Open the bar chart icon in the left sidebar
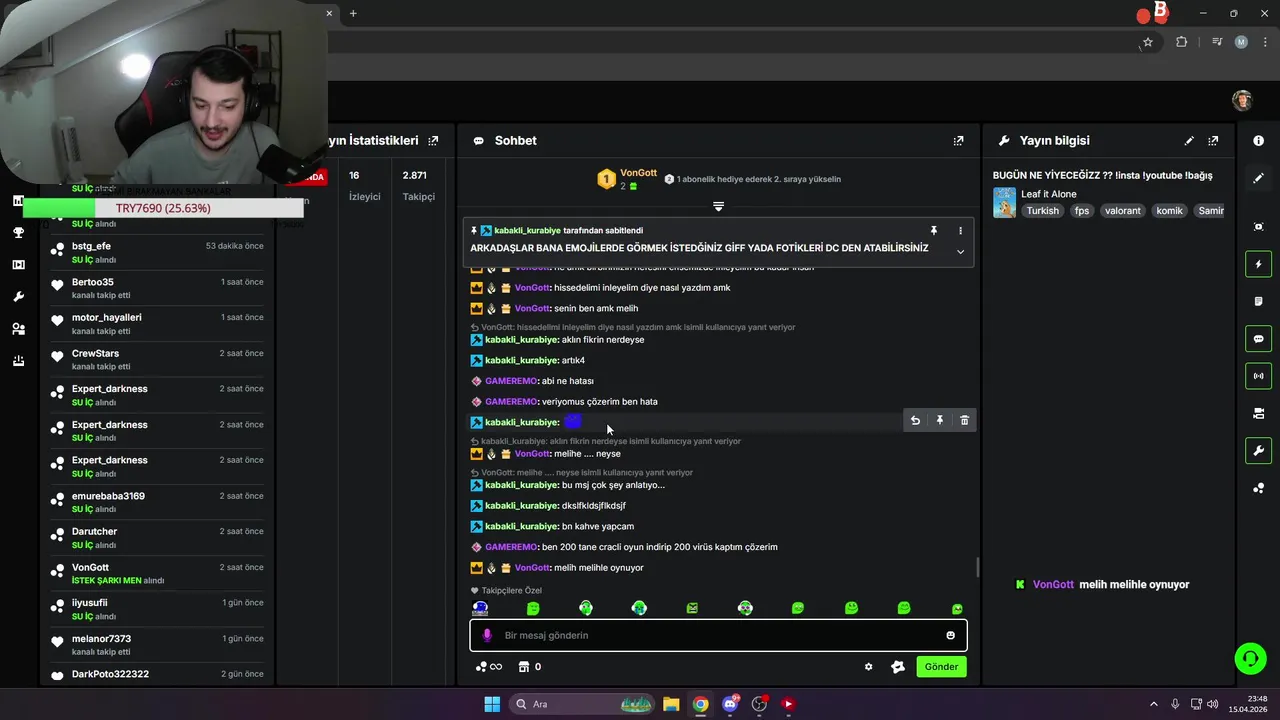 pos(18,201)
